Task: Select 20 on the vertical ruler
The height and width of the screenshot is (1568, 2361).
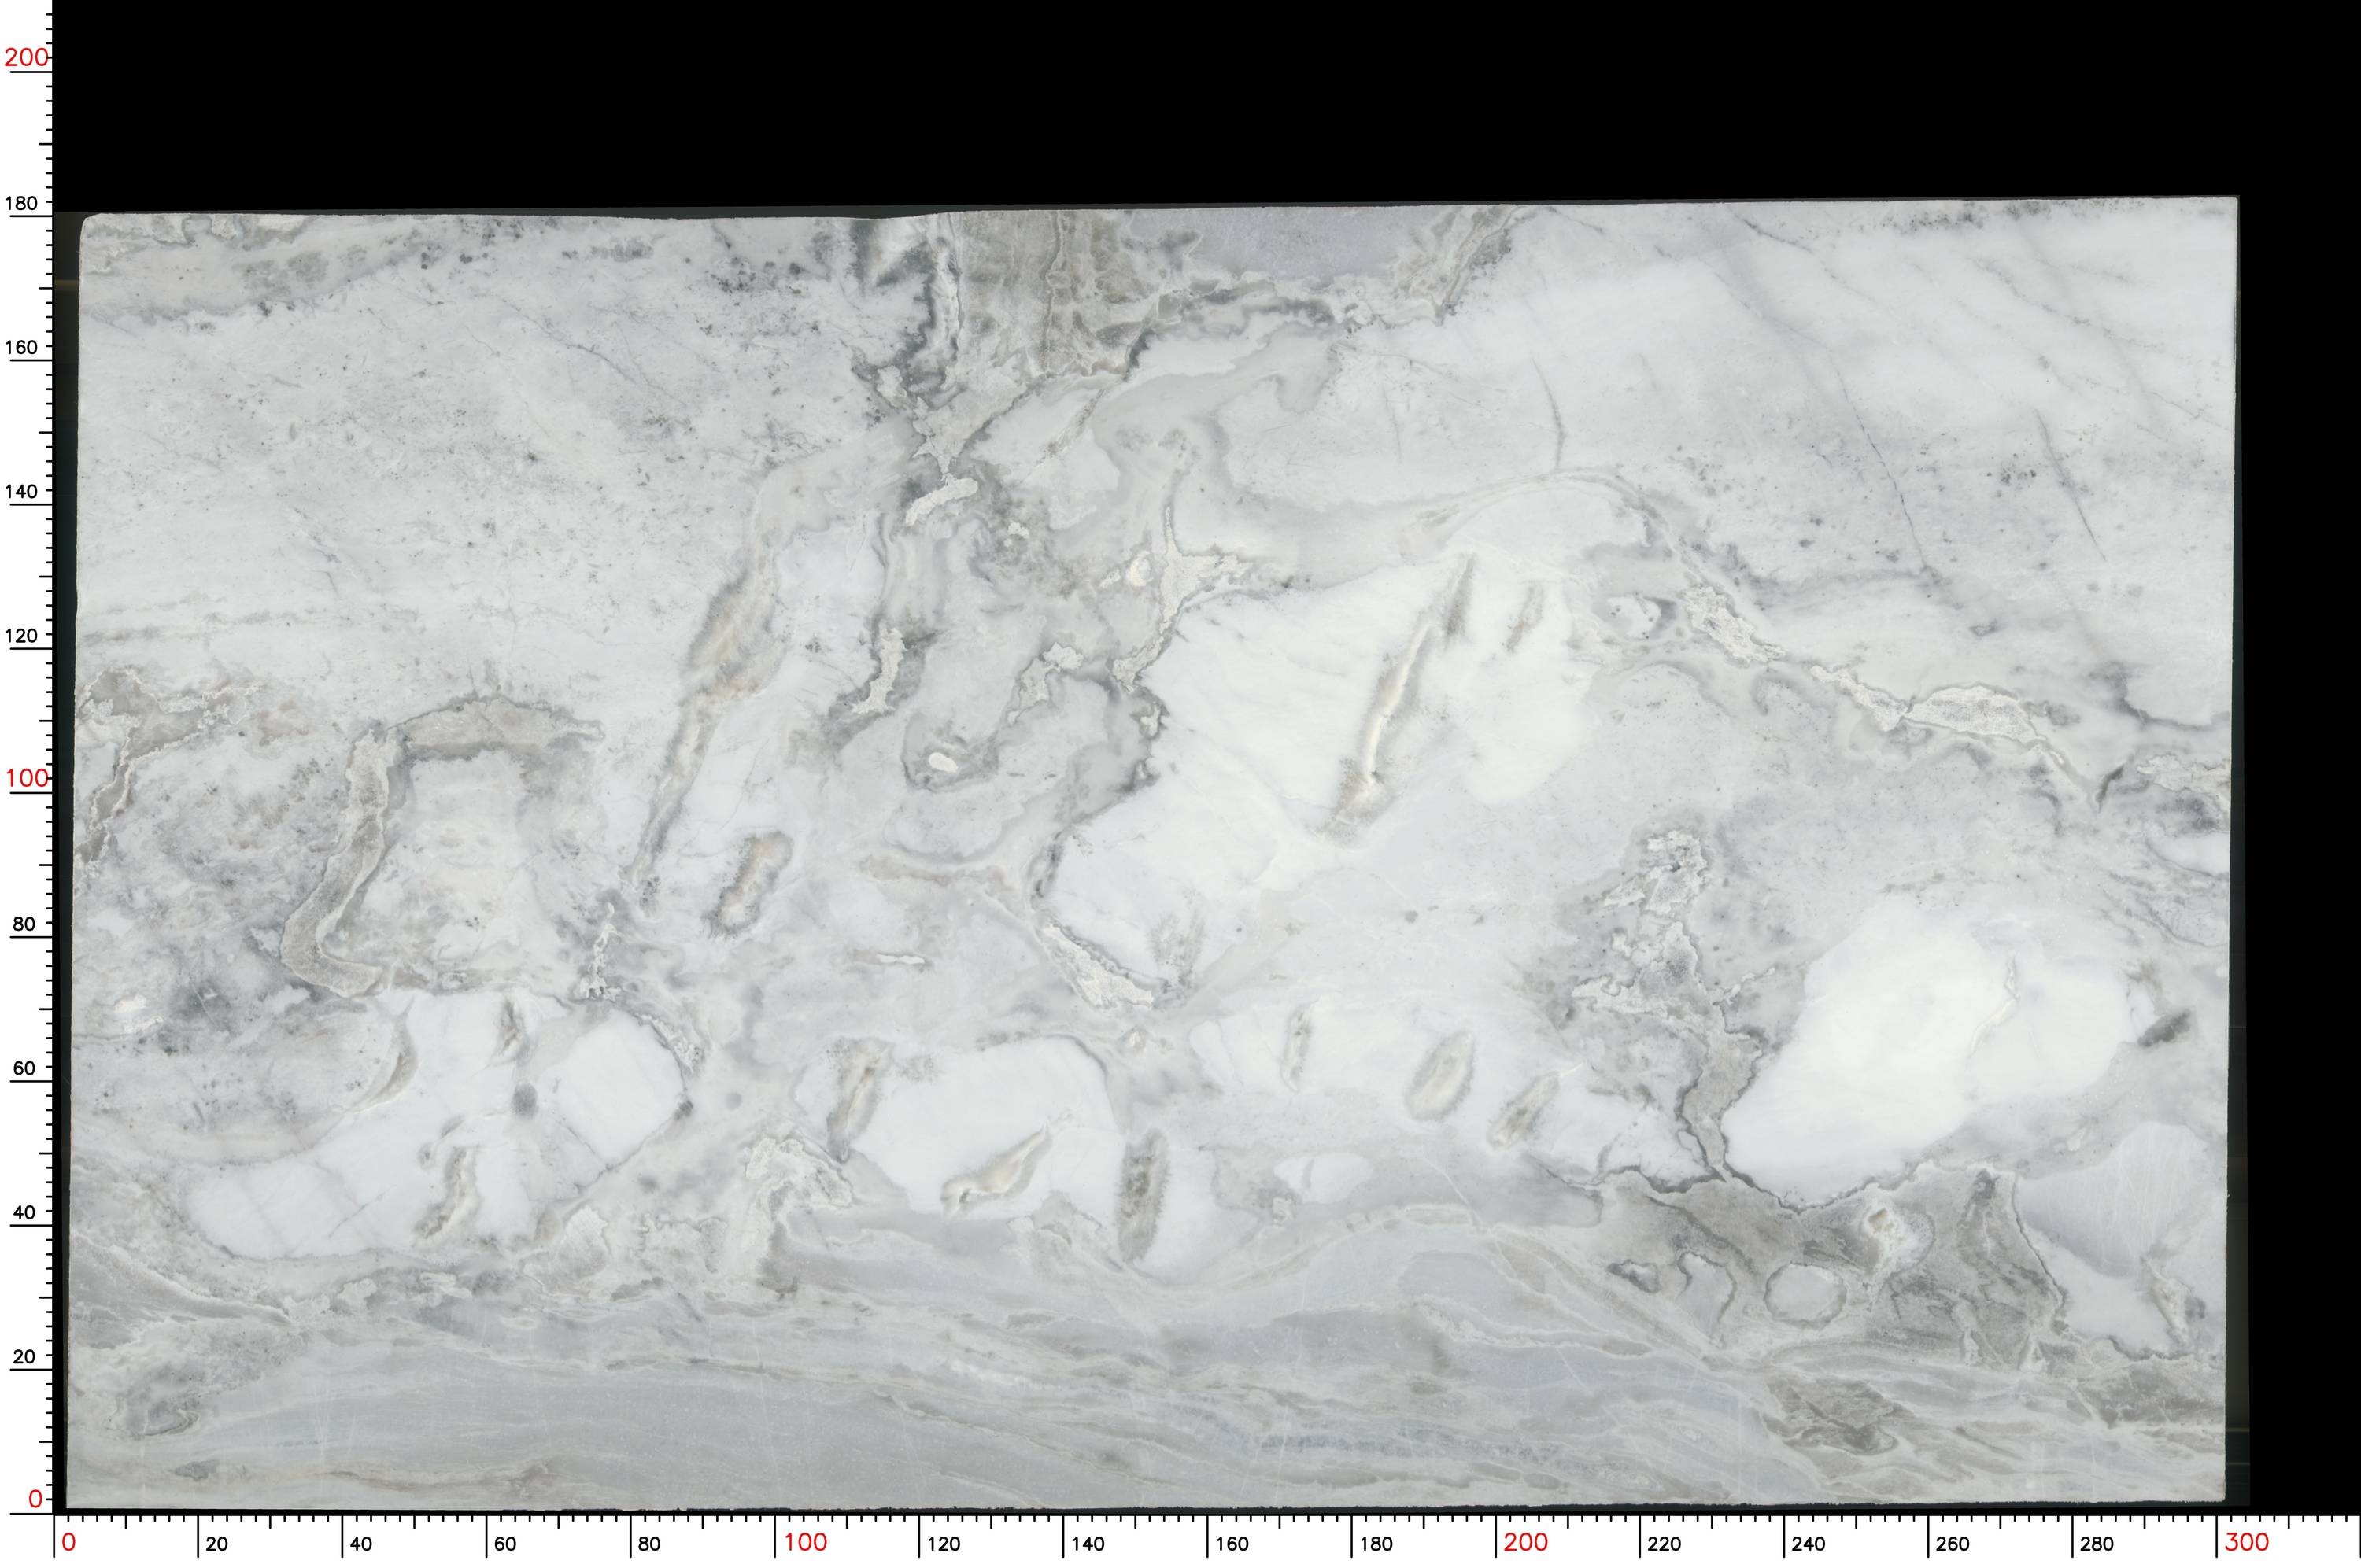Action: (24, 1357)
